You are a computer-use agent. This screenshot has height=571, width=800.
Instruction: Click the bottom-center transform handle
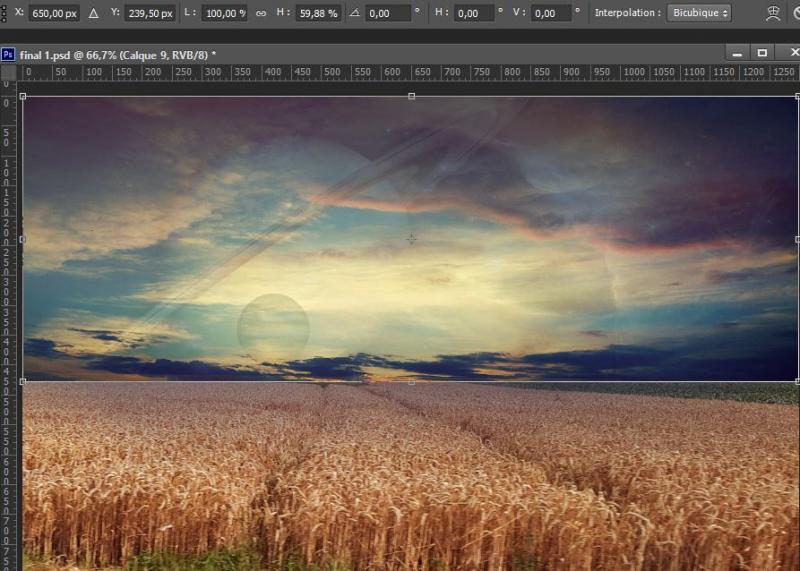tap(411, 381)
